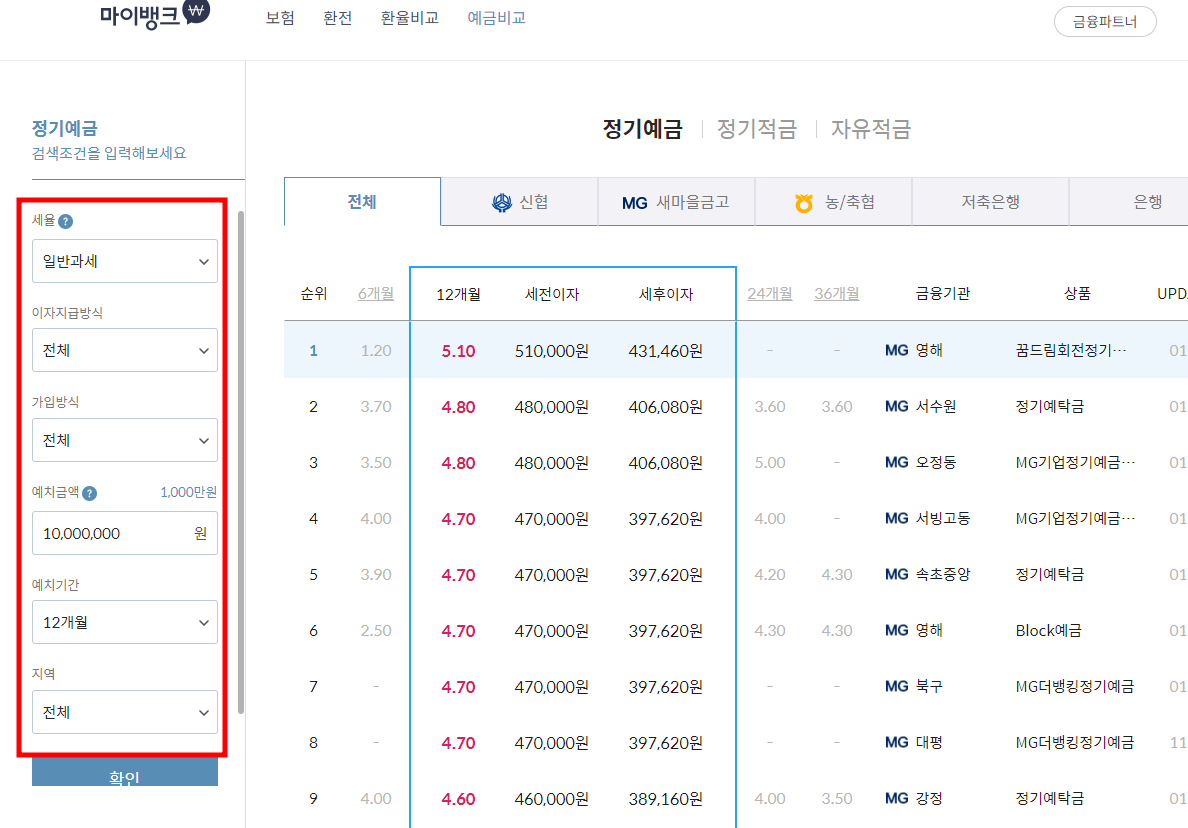Click MG 서수원 institution
Viewport: 1188px width, 828px height.
[921, 407]
